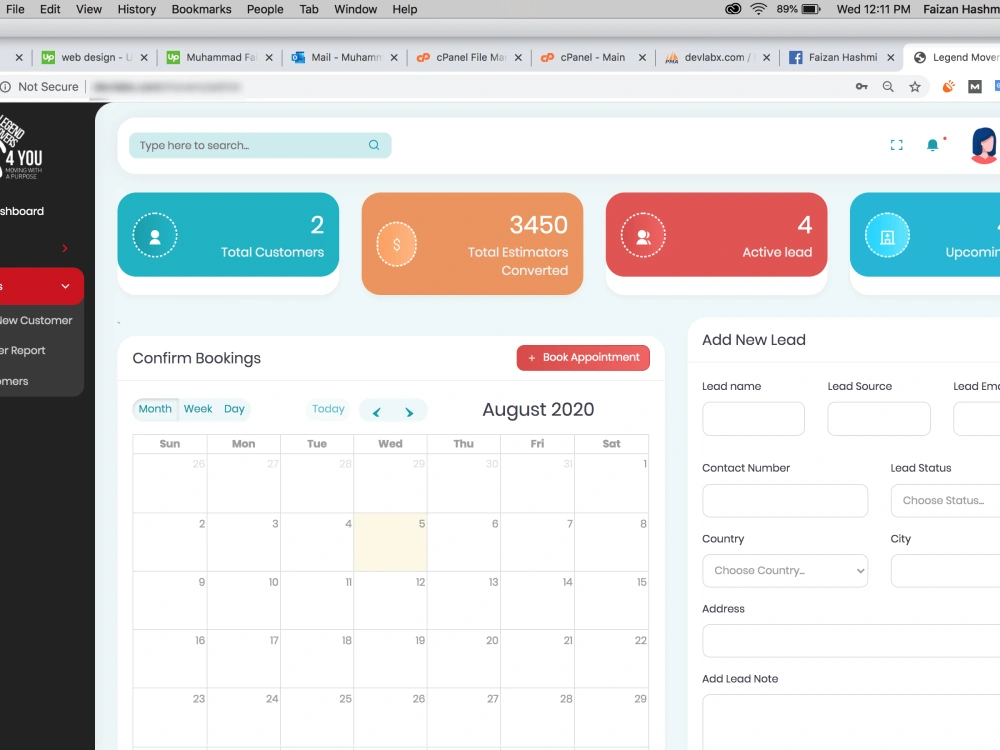This screenshot has height=750, width=1000.
Task: Click the browser zoom magnifier icon
Action: point(888,87)
